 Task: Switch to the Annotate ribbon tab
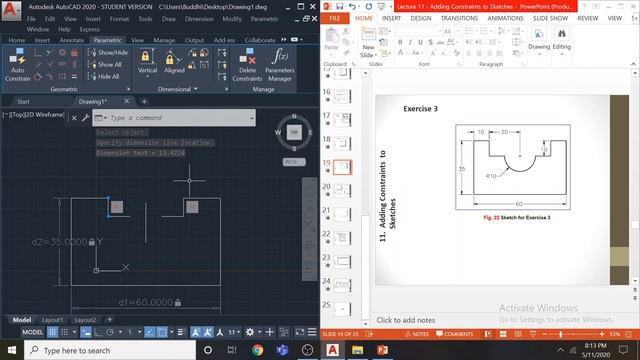(72, 40)
